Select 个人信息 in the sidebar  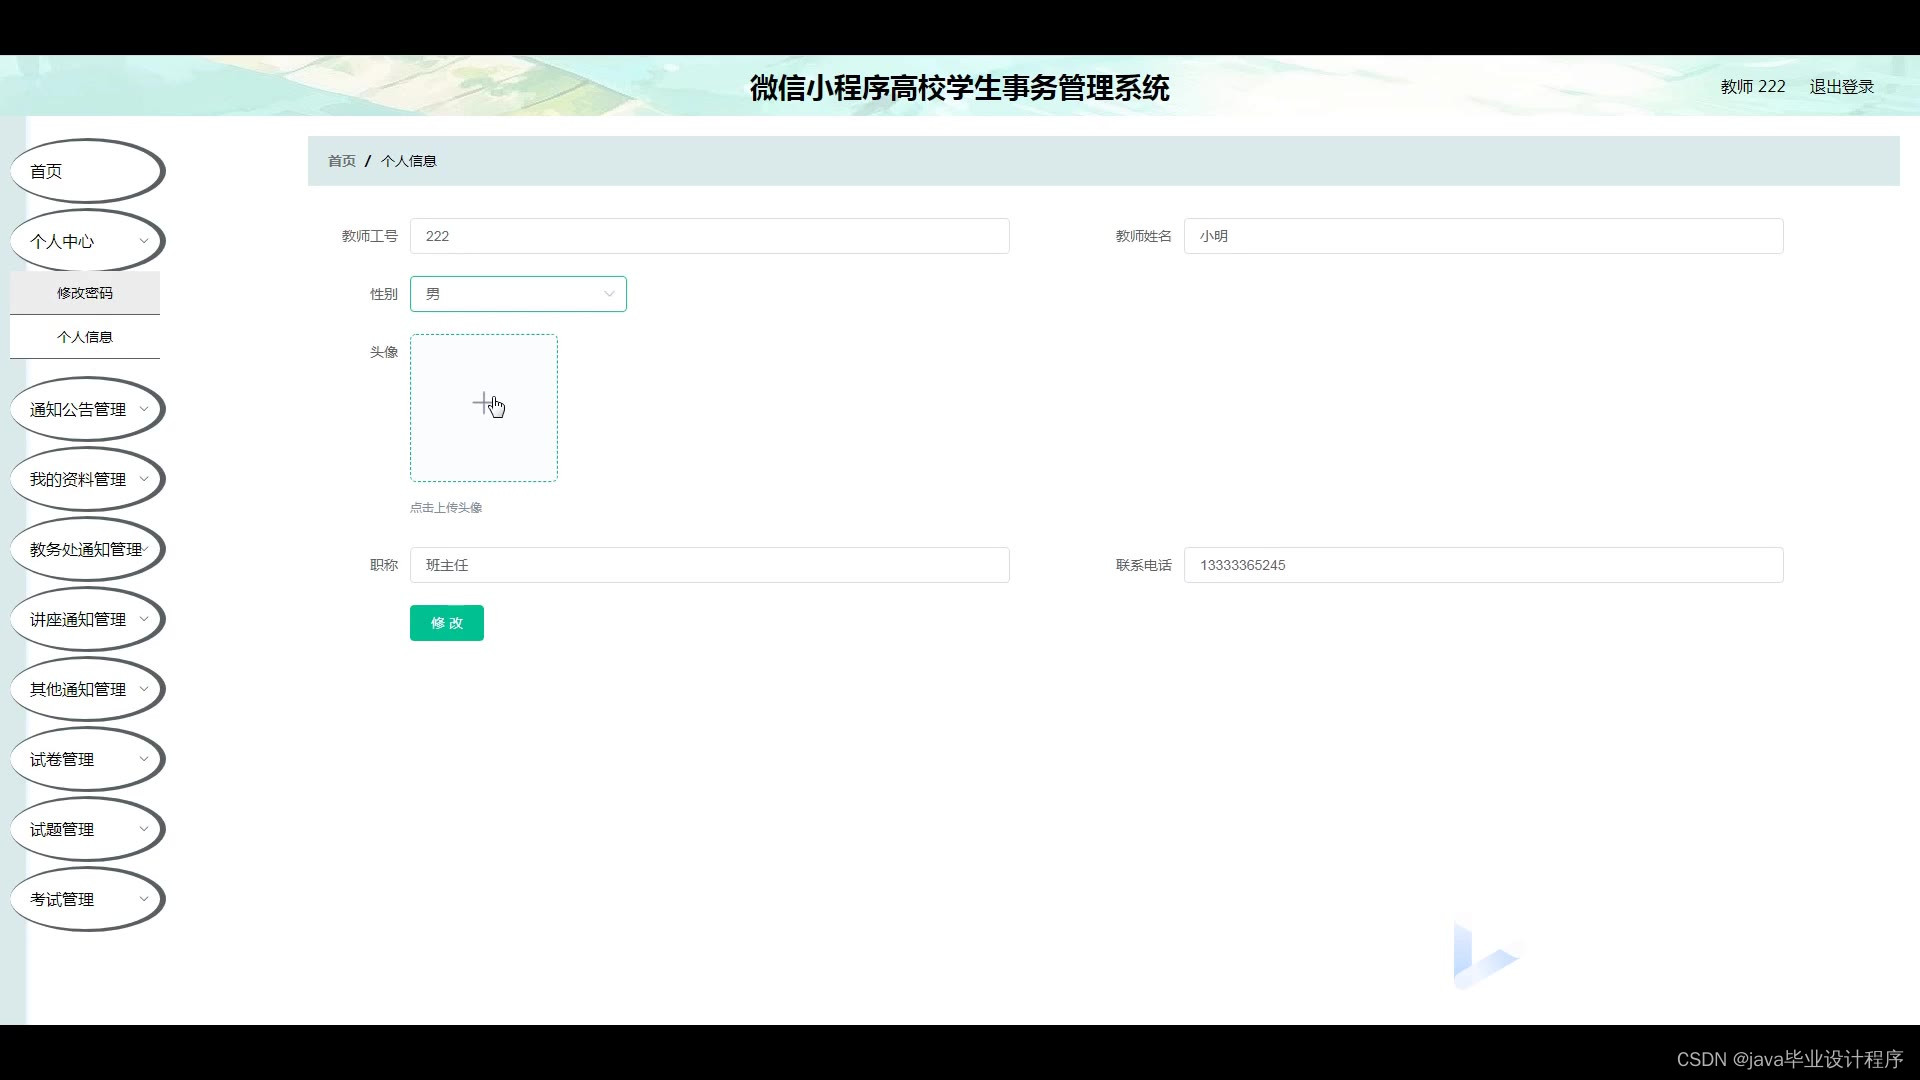tap(84, 336)
